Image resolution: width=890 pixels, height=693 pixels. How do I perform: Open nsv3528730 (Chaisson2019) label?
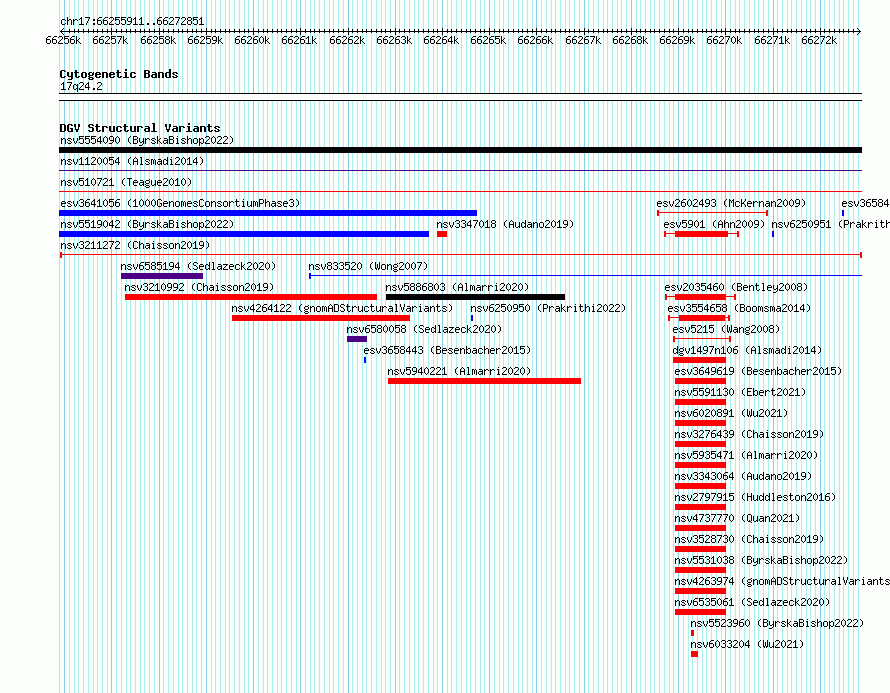coord(749,539)
